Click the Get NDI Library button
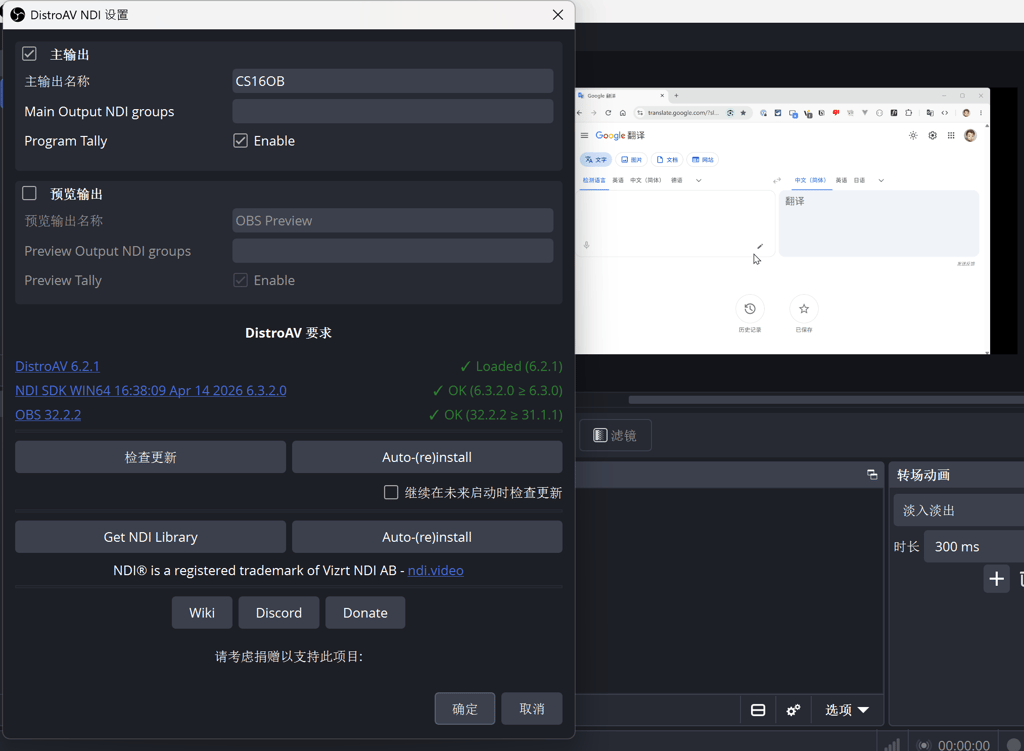 (150, 537)
